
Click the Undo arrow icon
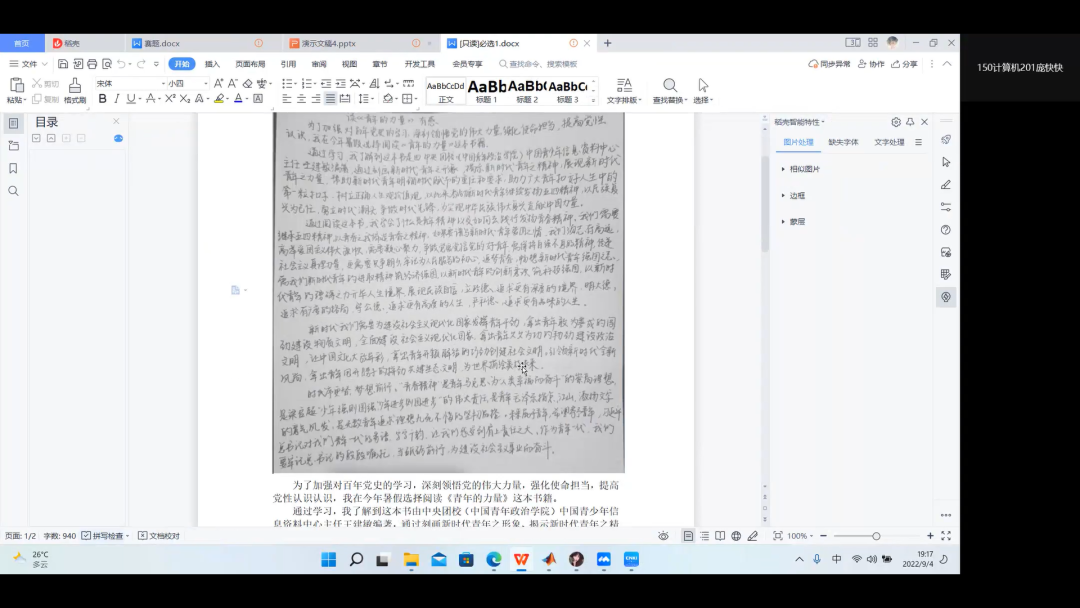pos(121,64)
